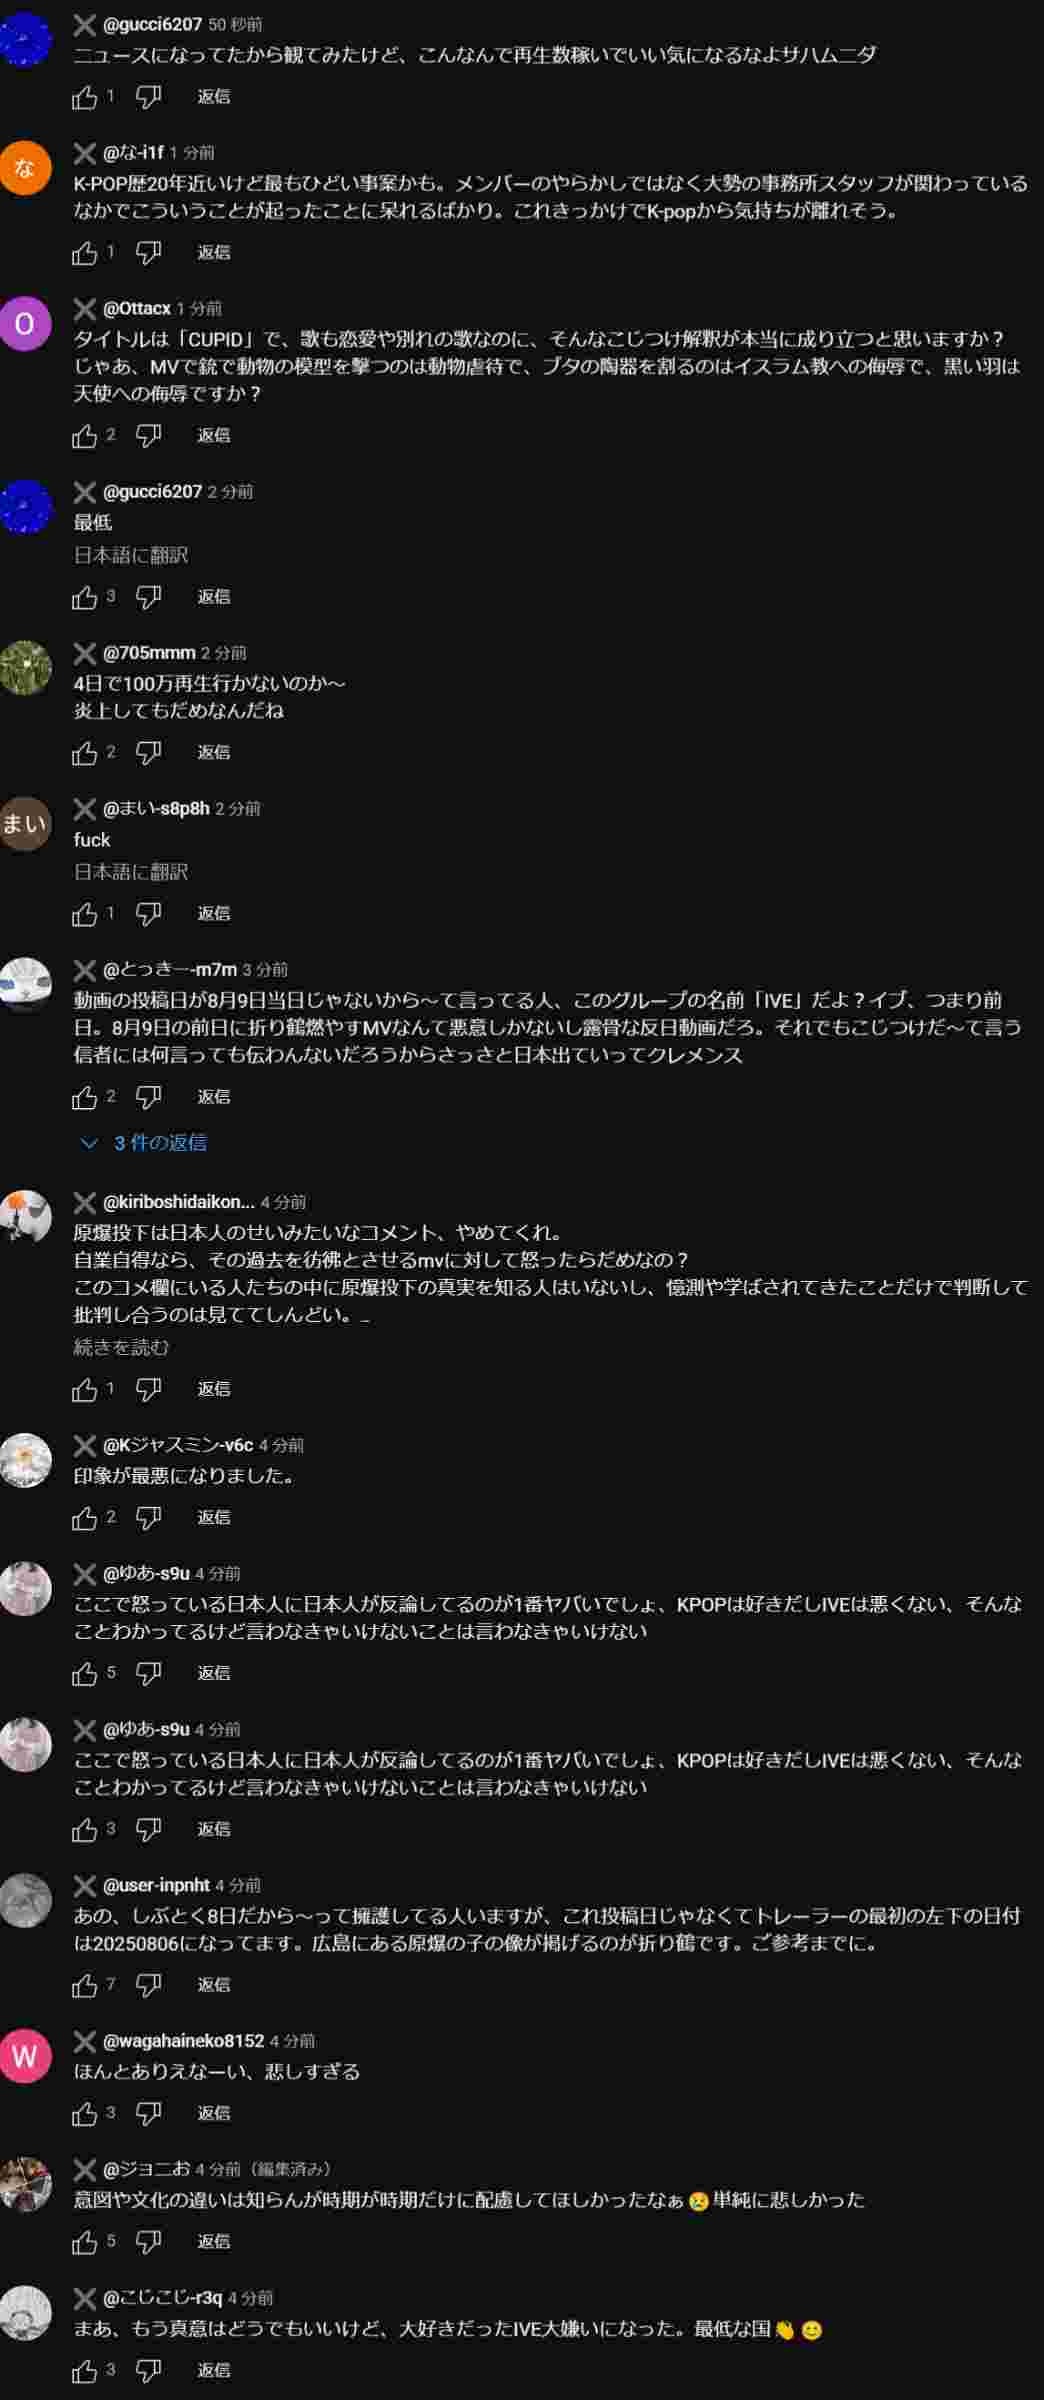This screenshot has width=1044, height=2400.
Task: Translate the fuck comment to Japanese
Action: pyautogui.click(x=131, y=872)
